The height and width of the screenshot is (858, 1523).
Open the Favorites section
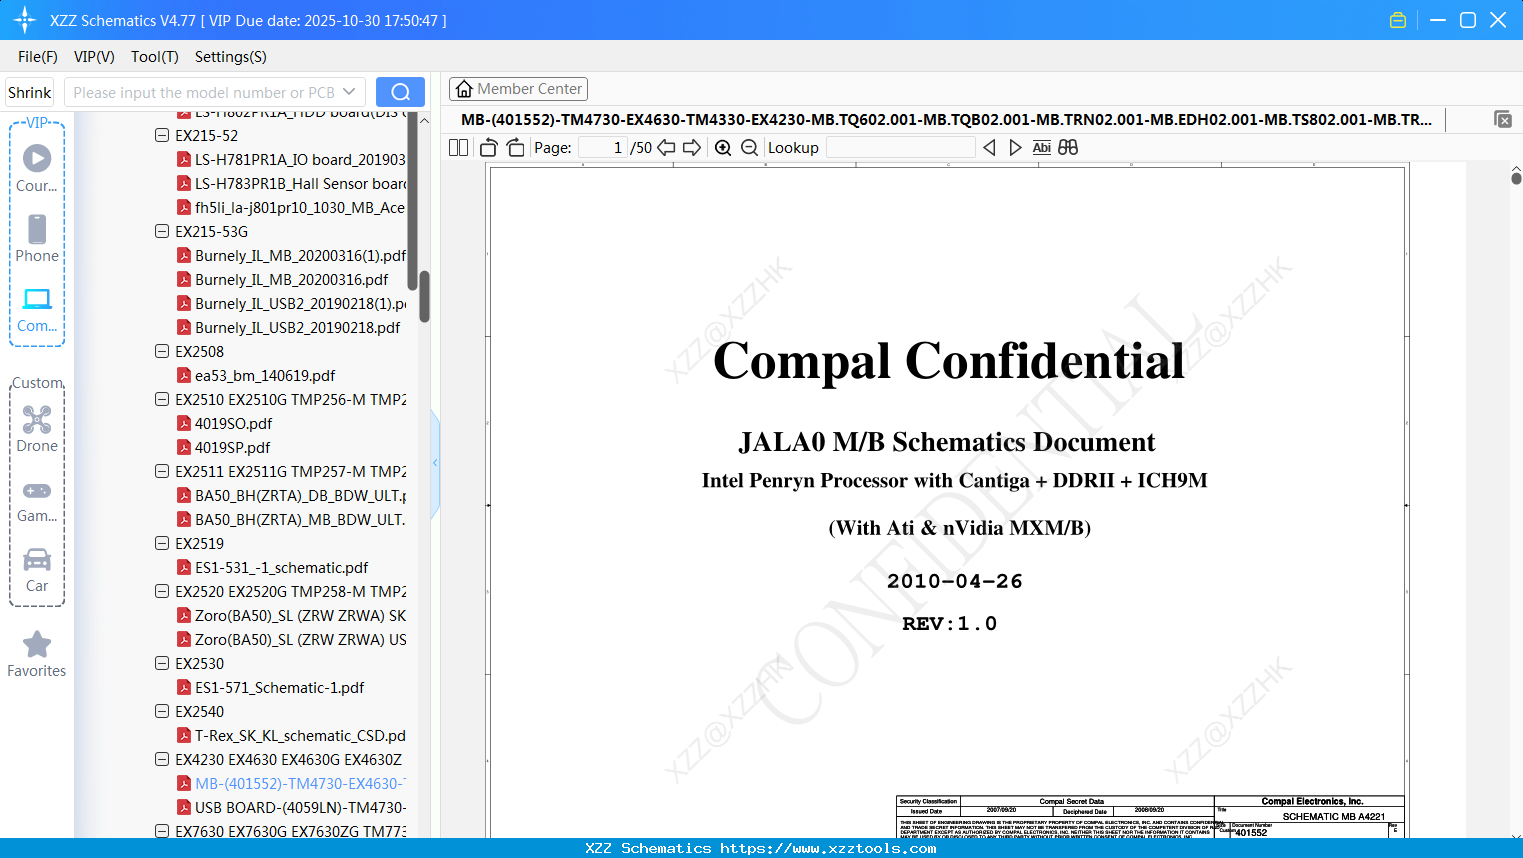coord(37,654)
